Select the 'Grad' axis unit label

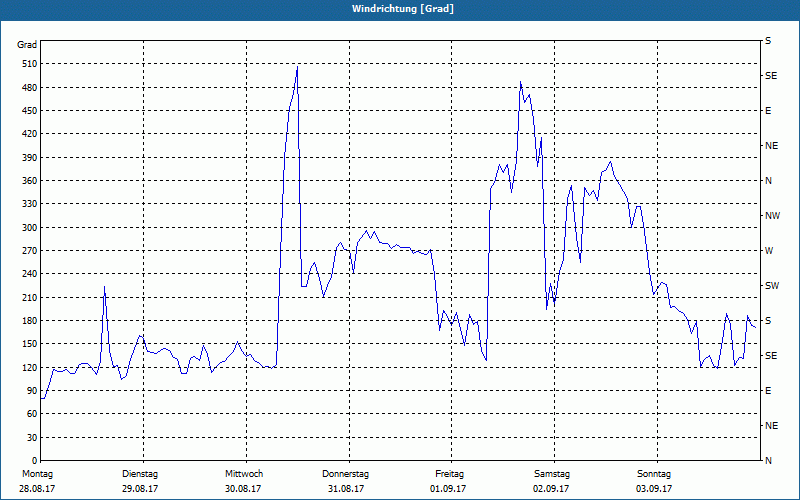click(x=27, y=45)
